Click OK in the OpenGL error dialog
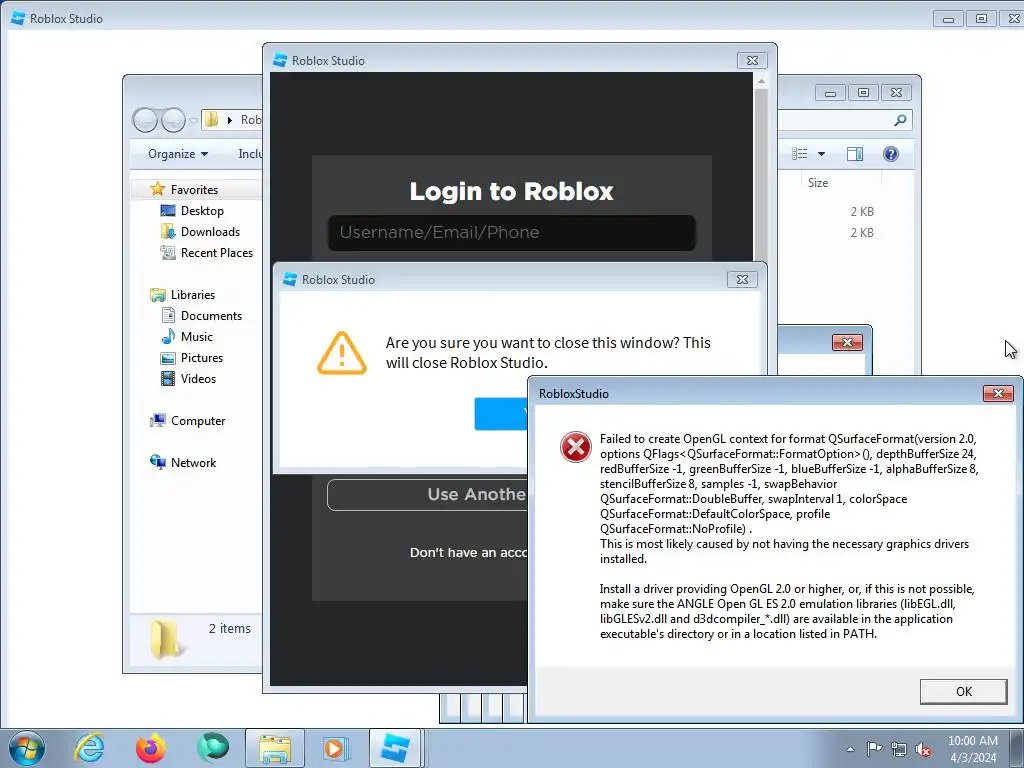 click(963, 692)
